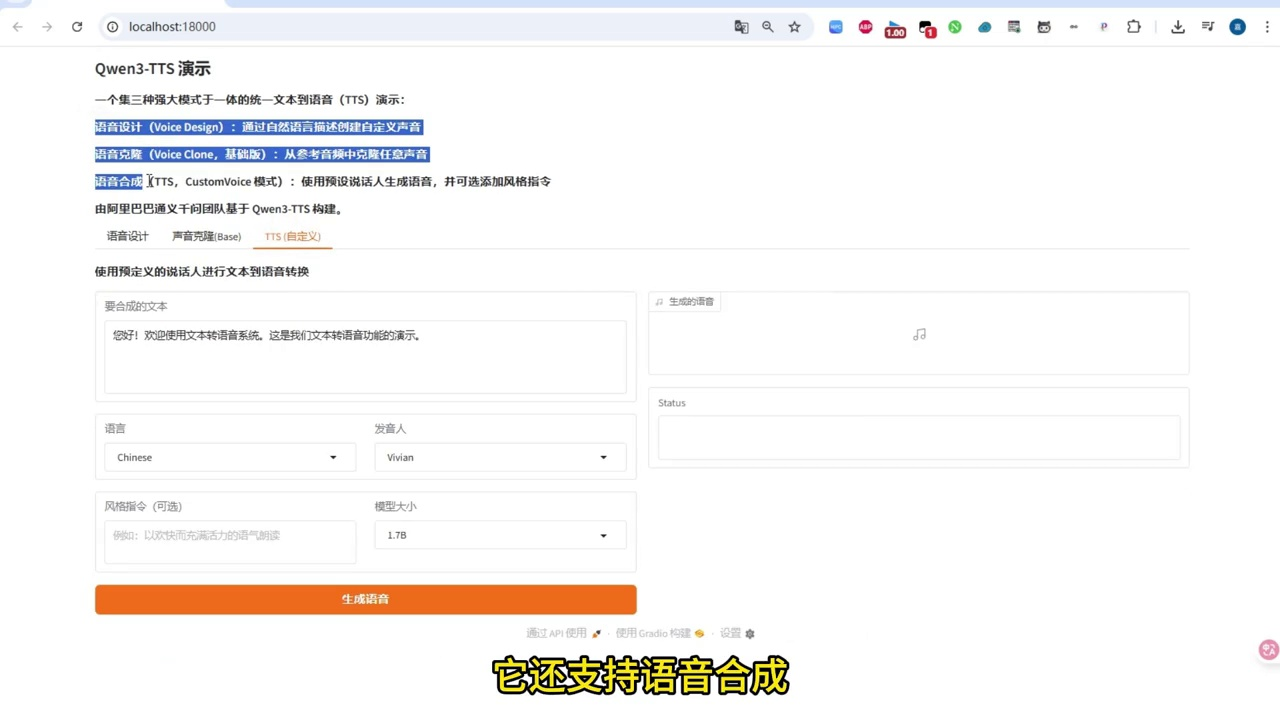Click the 风格指令 (可选) input field

(230, 541)
